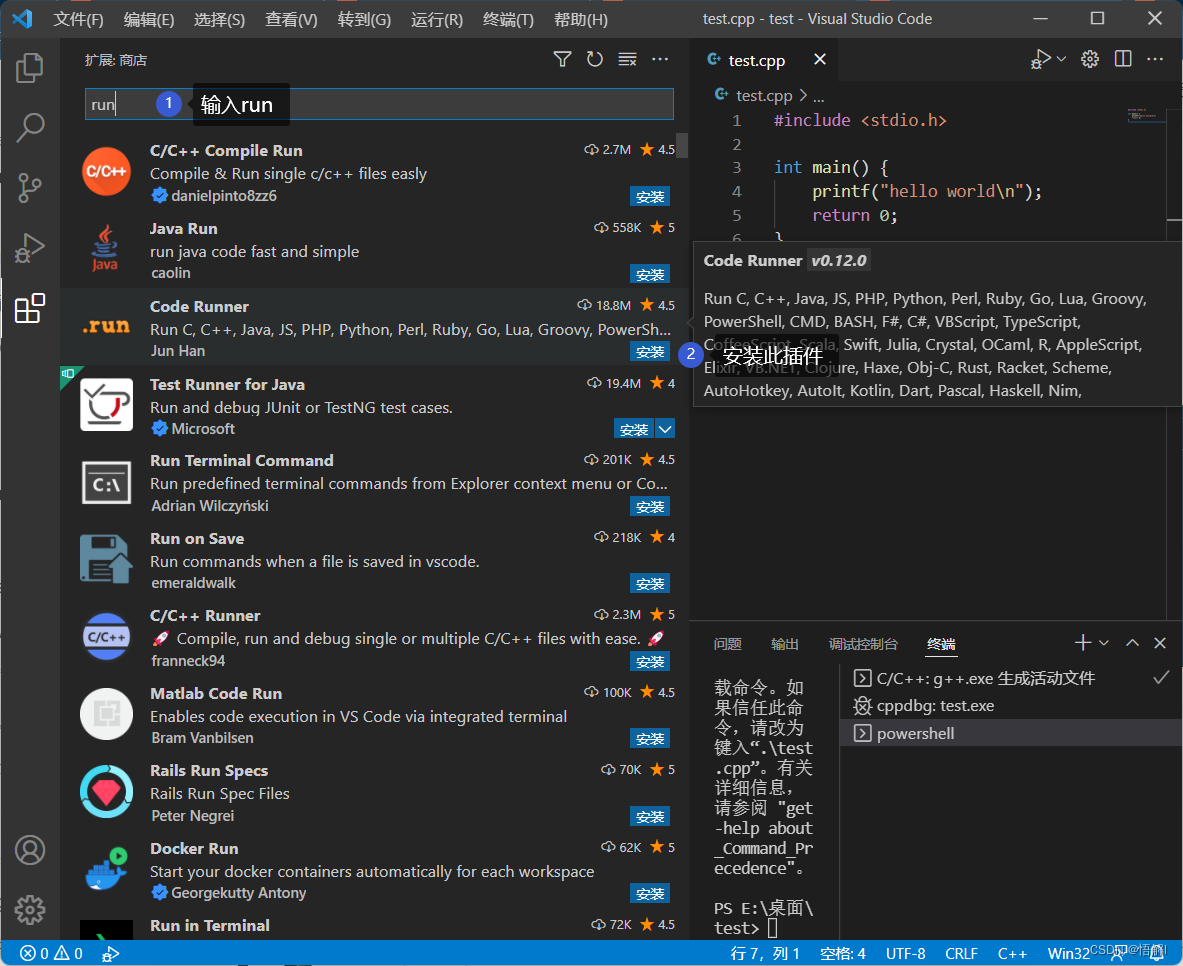The image size is (1183, 966).
Task: Install the Rails Run Specs extension
Action: 650,817
